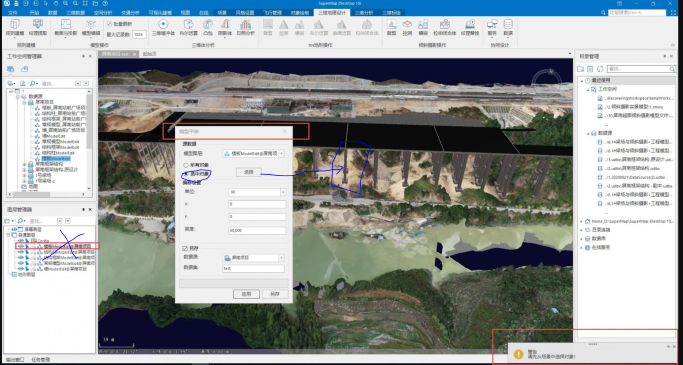Toggle the 另存 checkbox in dialog
This screenshot has width=683, height=365.
(185, 248)
